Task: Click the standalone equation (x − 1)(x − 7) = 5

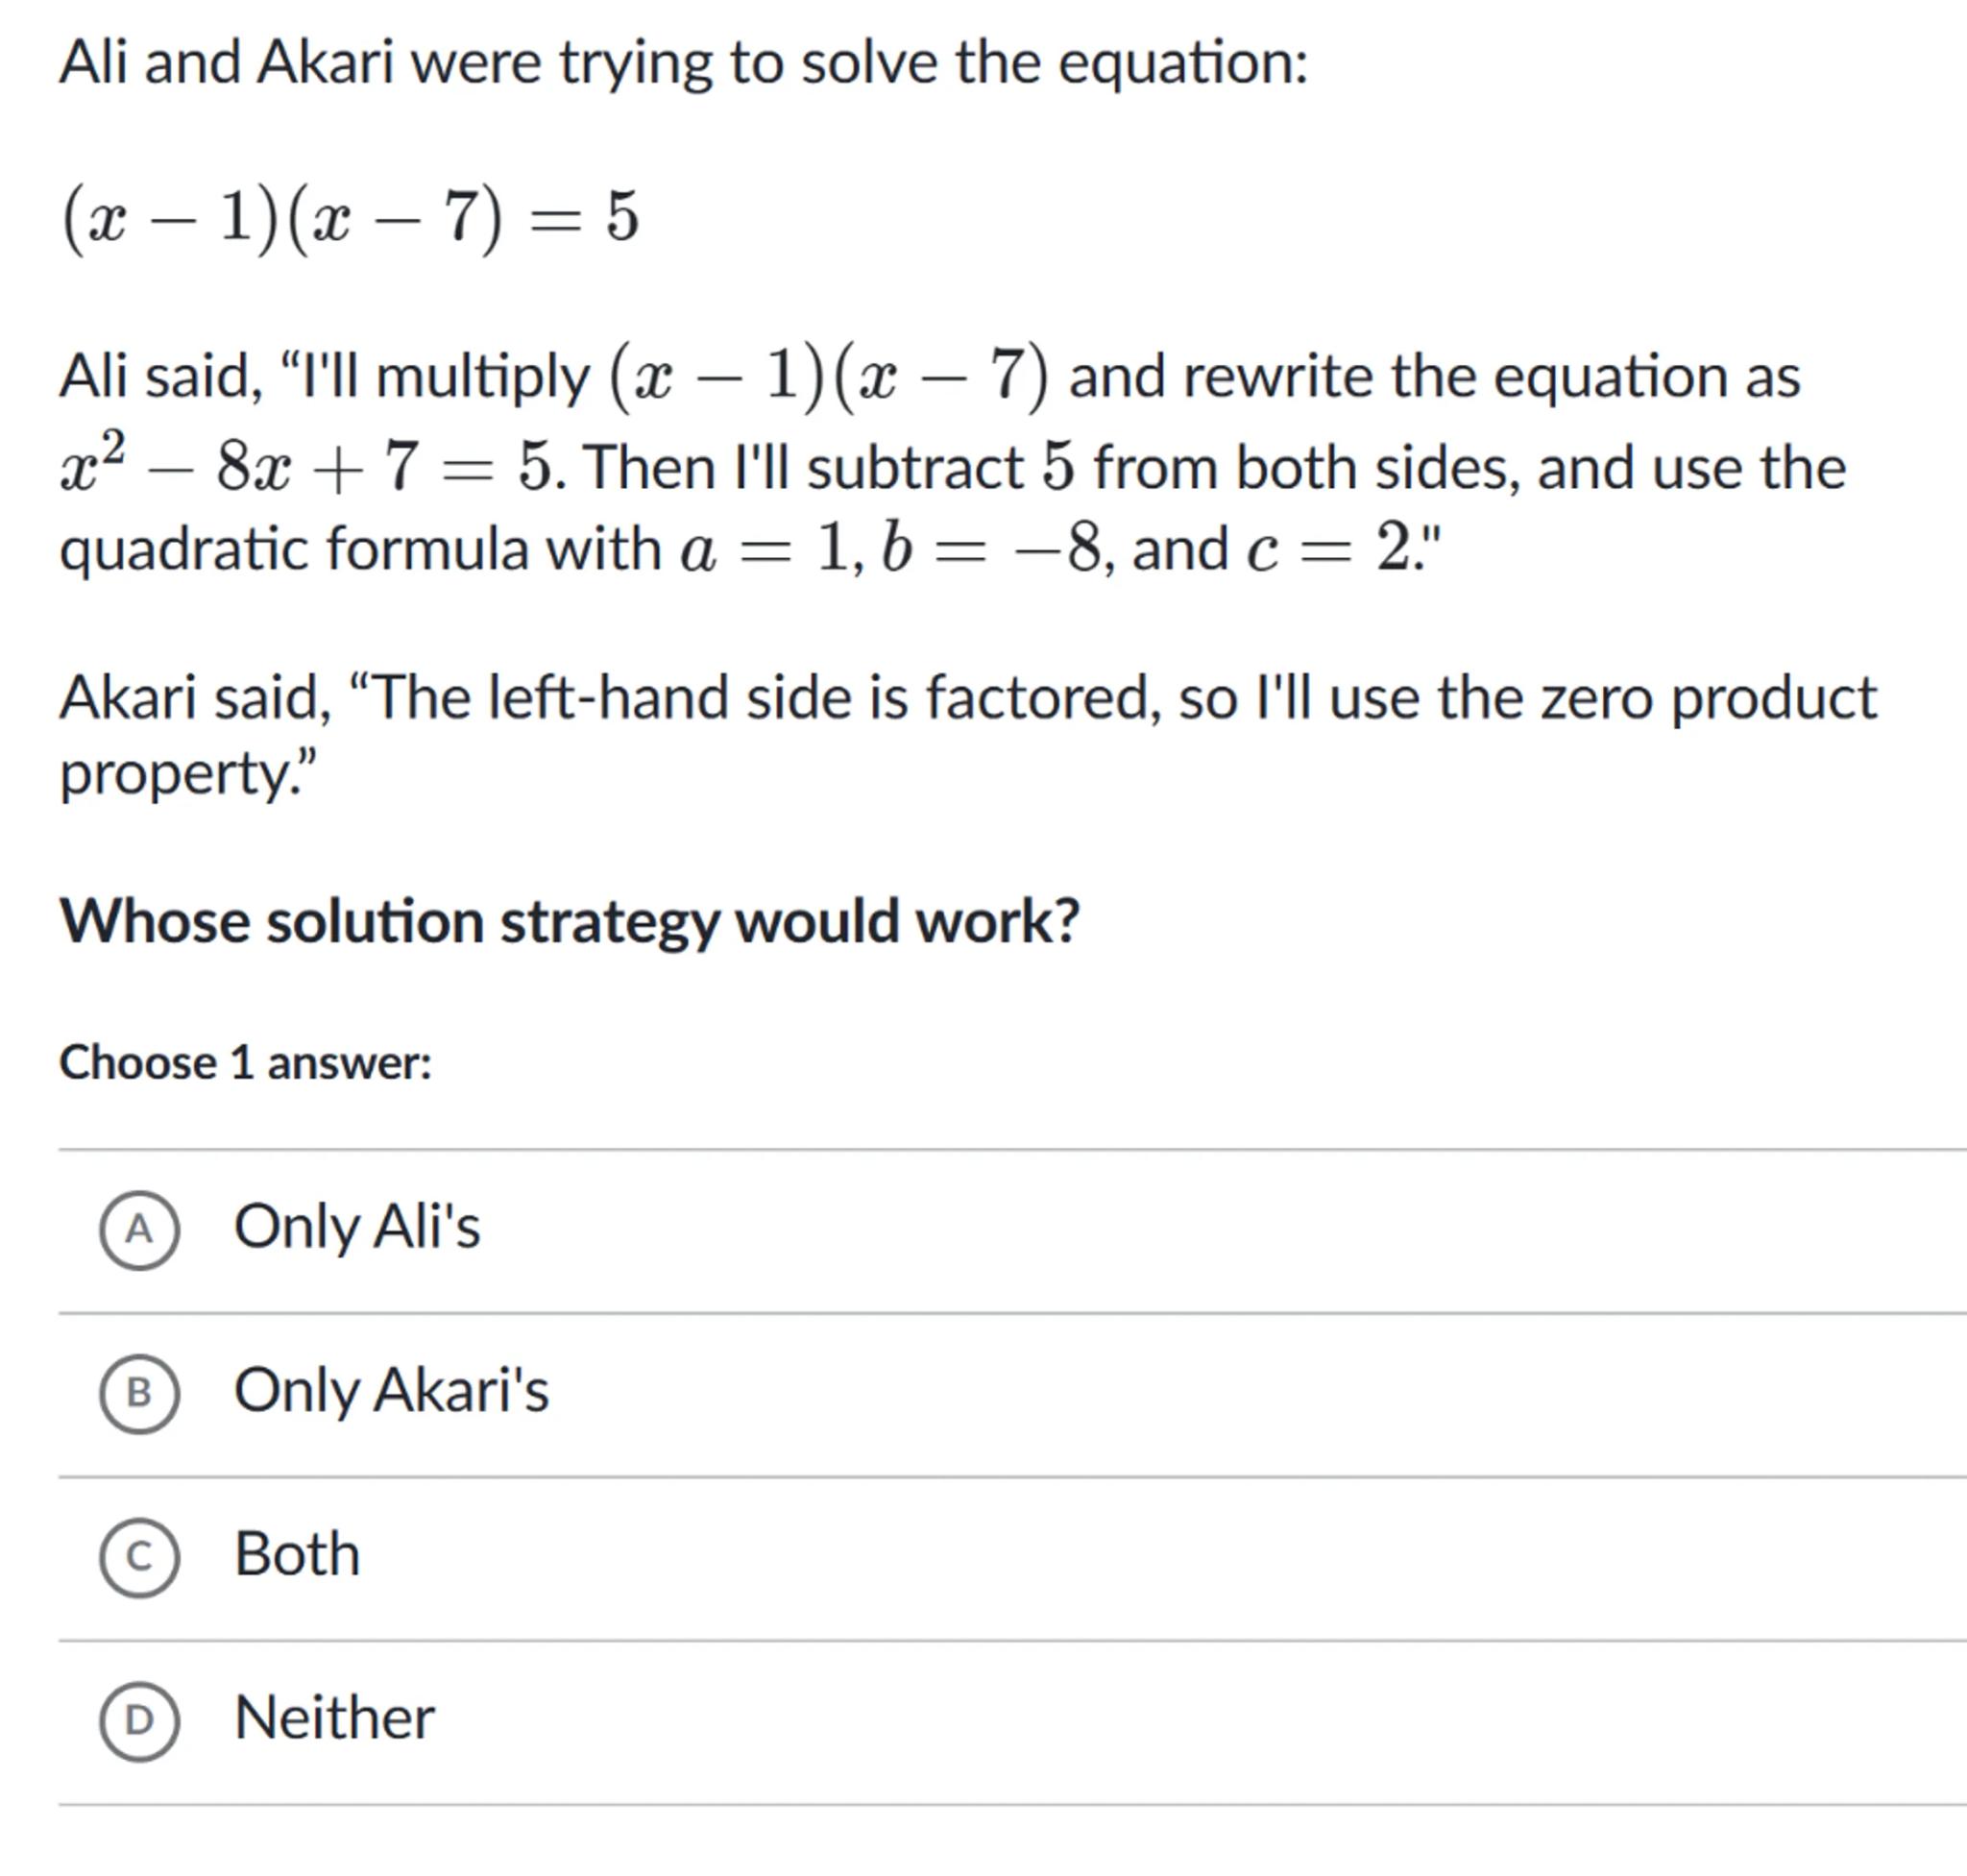Action: [350, 219]
